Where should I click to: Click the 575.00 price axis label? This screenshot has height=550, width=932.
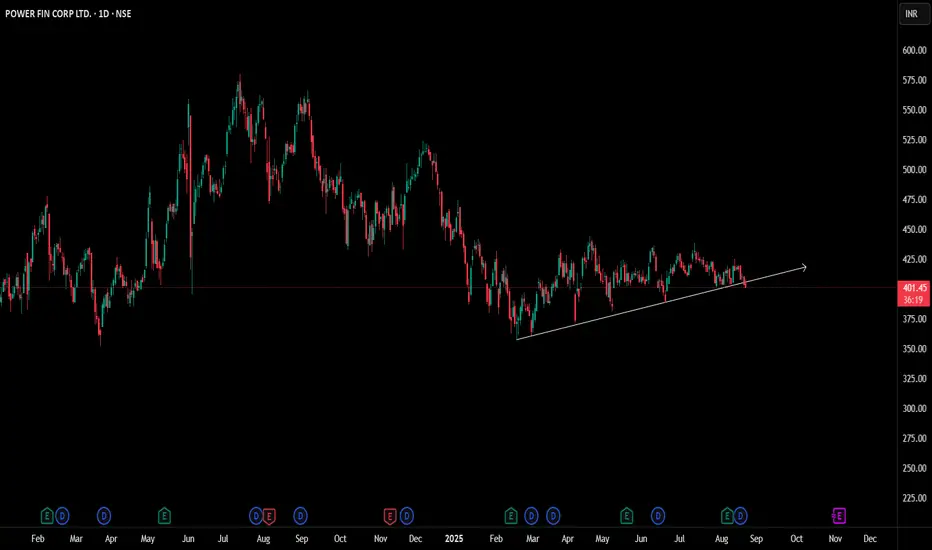tap(914, 80)
